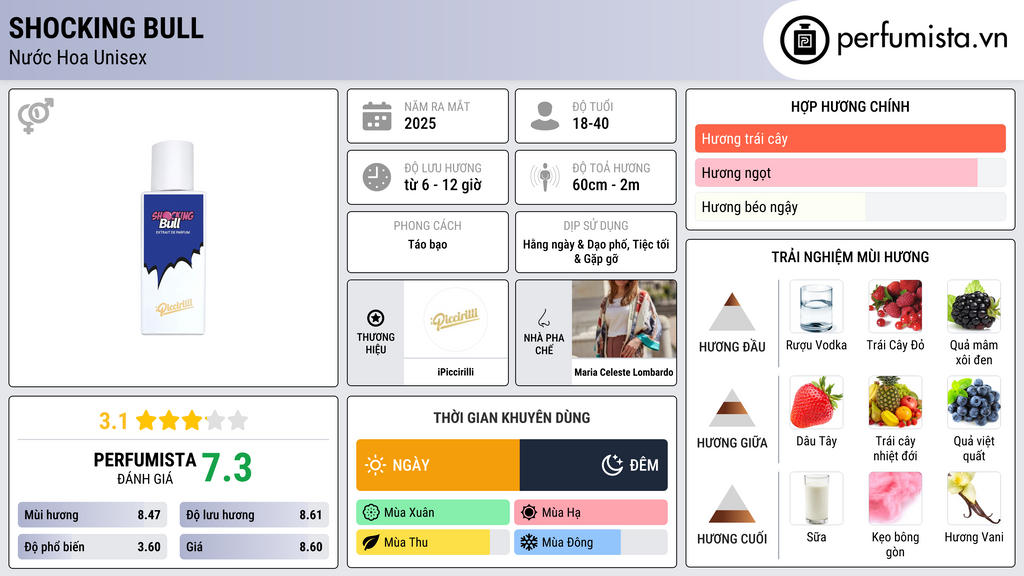Click the leaf icon beside Mùa Thu
The height and width of the screenshot is (576, 1024).
pos(371,543)
